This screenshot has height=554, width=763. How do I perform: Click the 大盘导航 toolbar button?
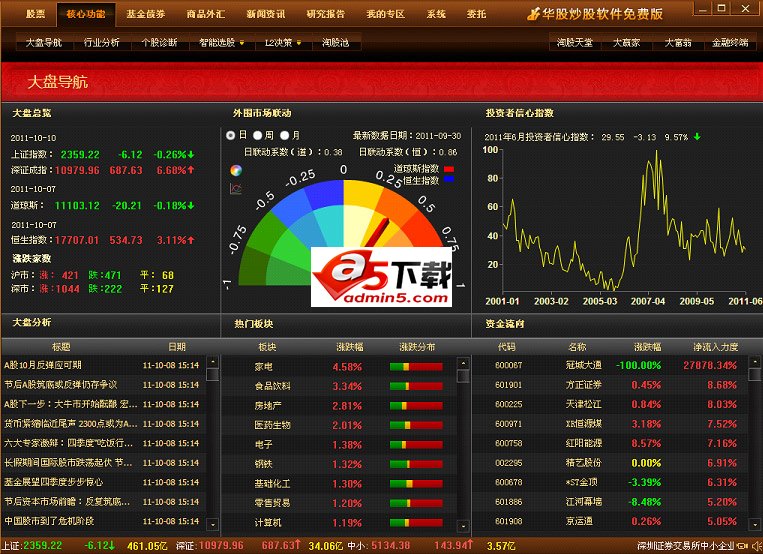[44, 43]
